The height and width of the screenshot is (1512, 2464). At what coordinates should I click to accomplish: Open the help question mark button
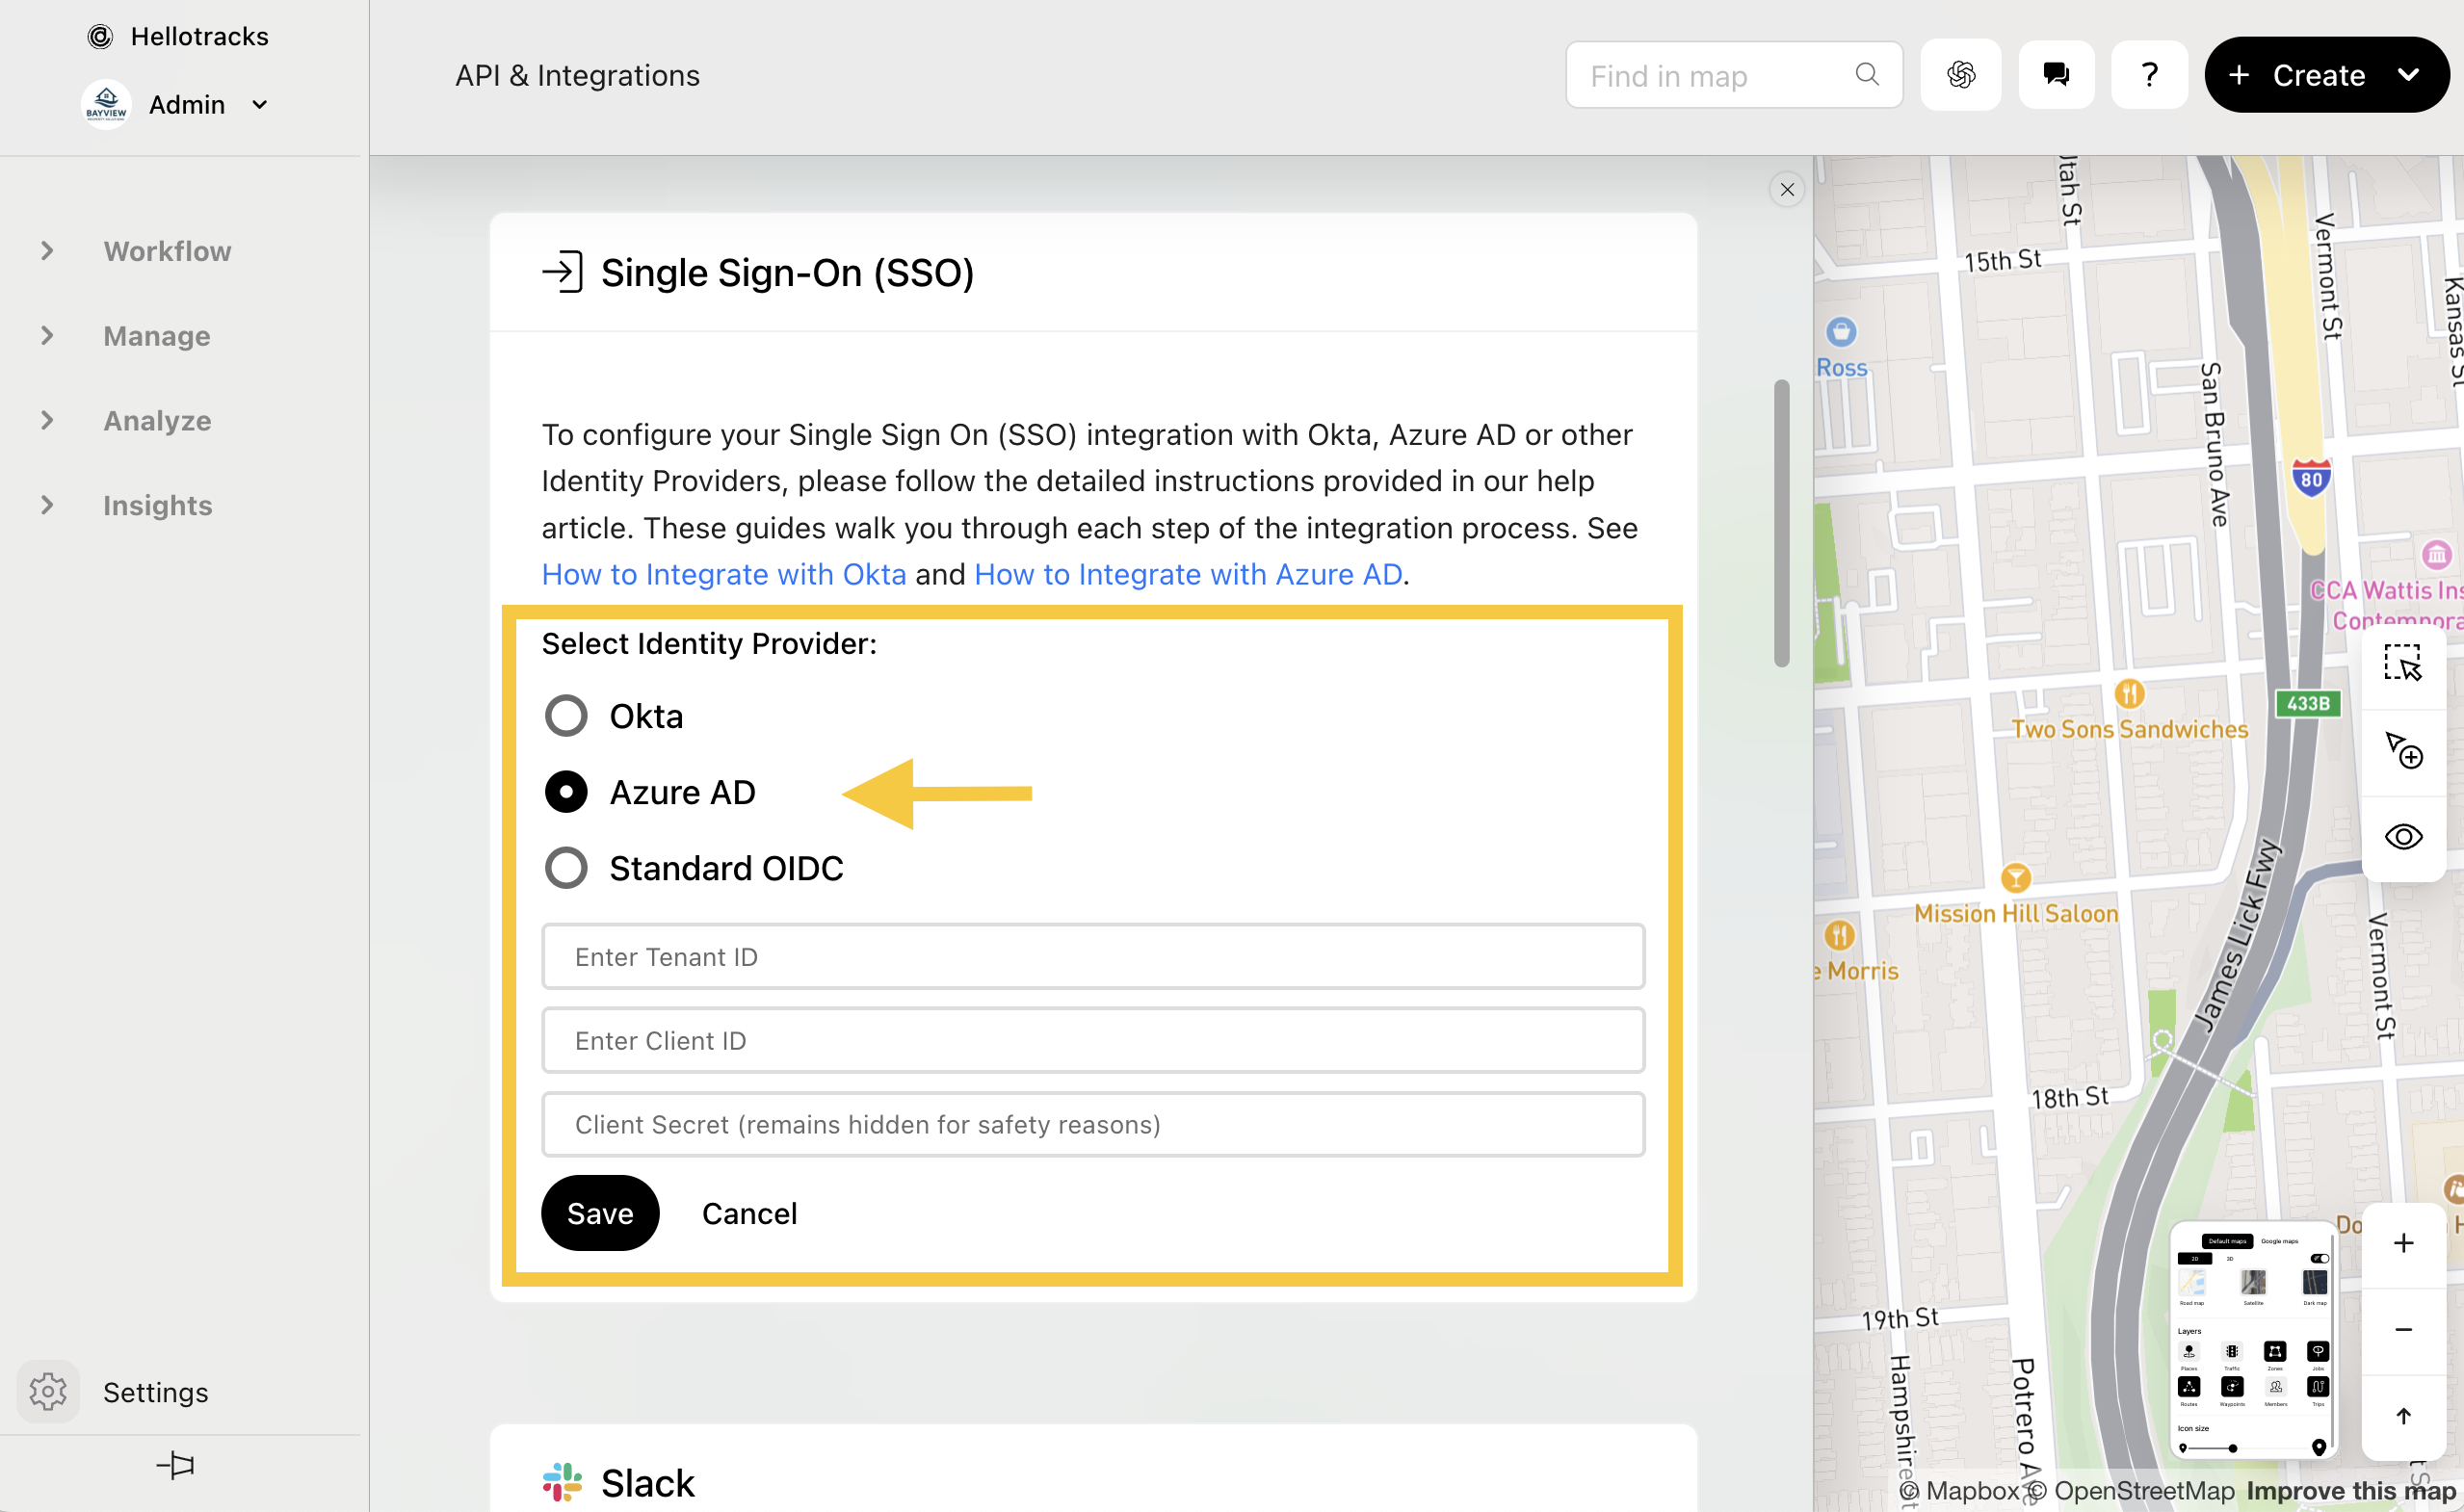(2149, 74)
